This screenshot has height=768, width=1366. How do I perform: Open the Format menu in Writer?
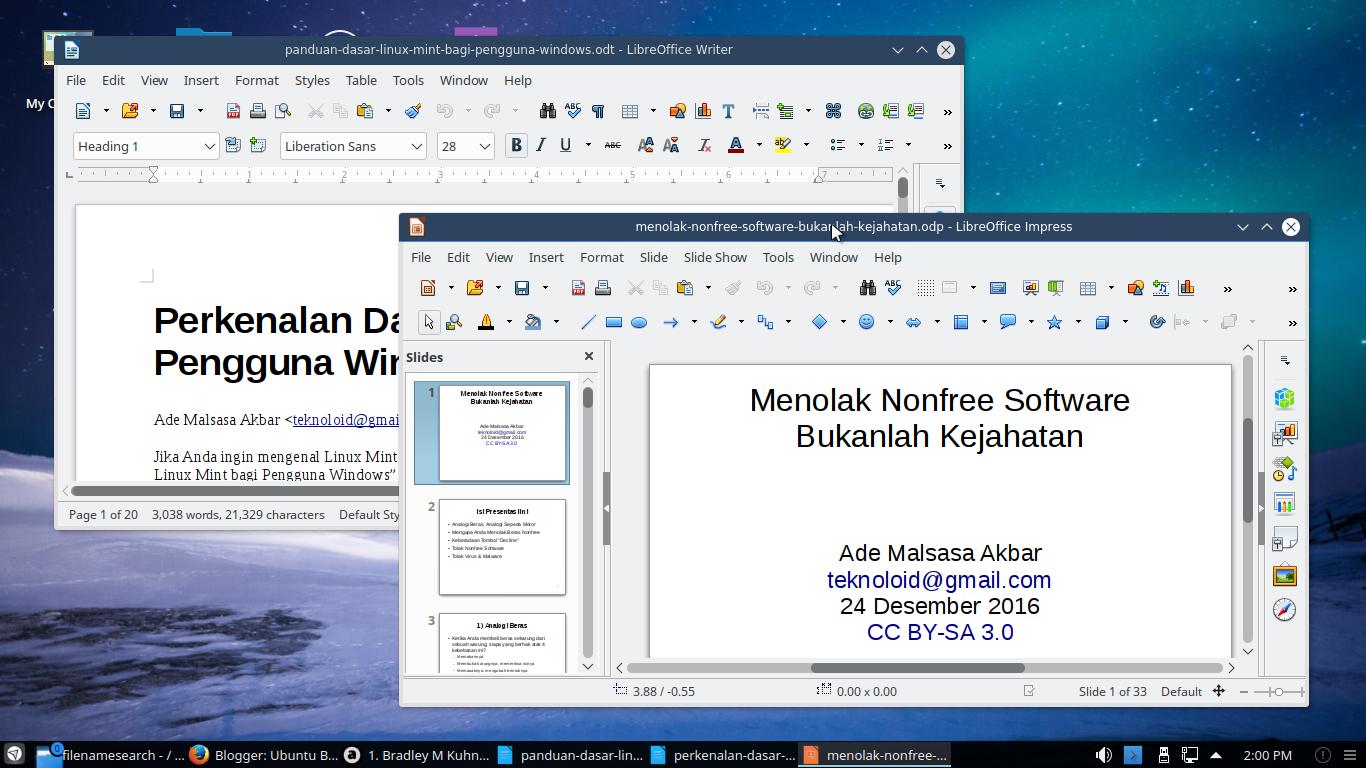pyautogui.click(x=256, y=80)
